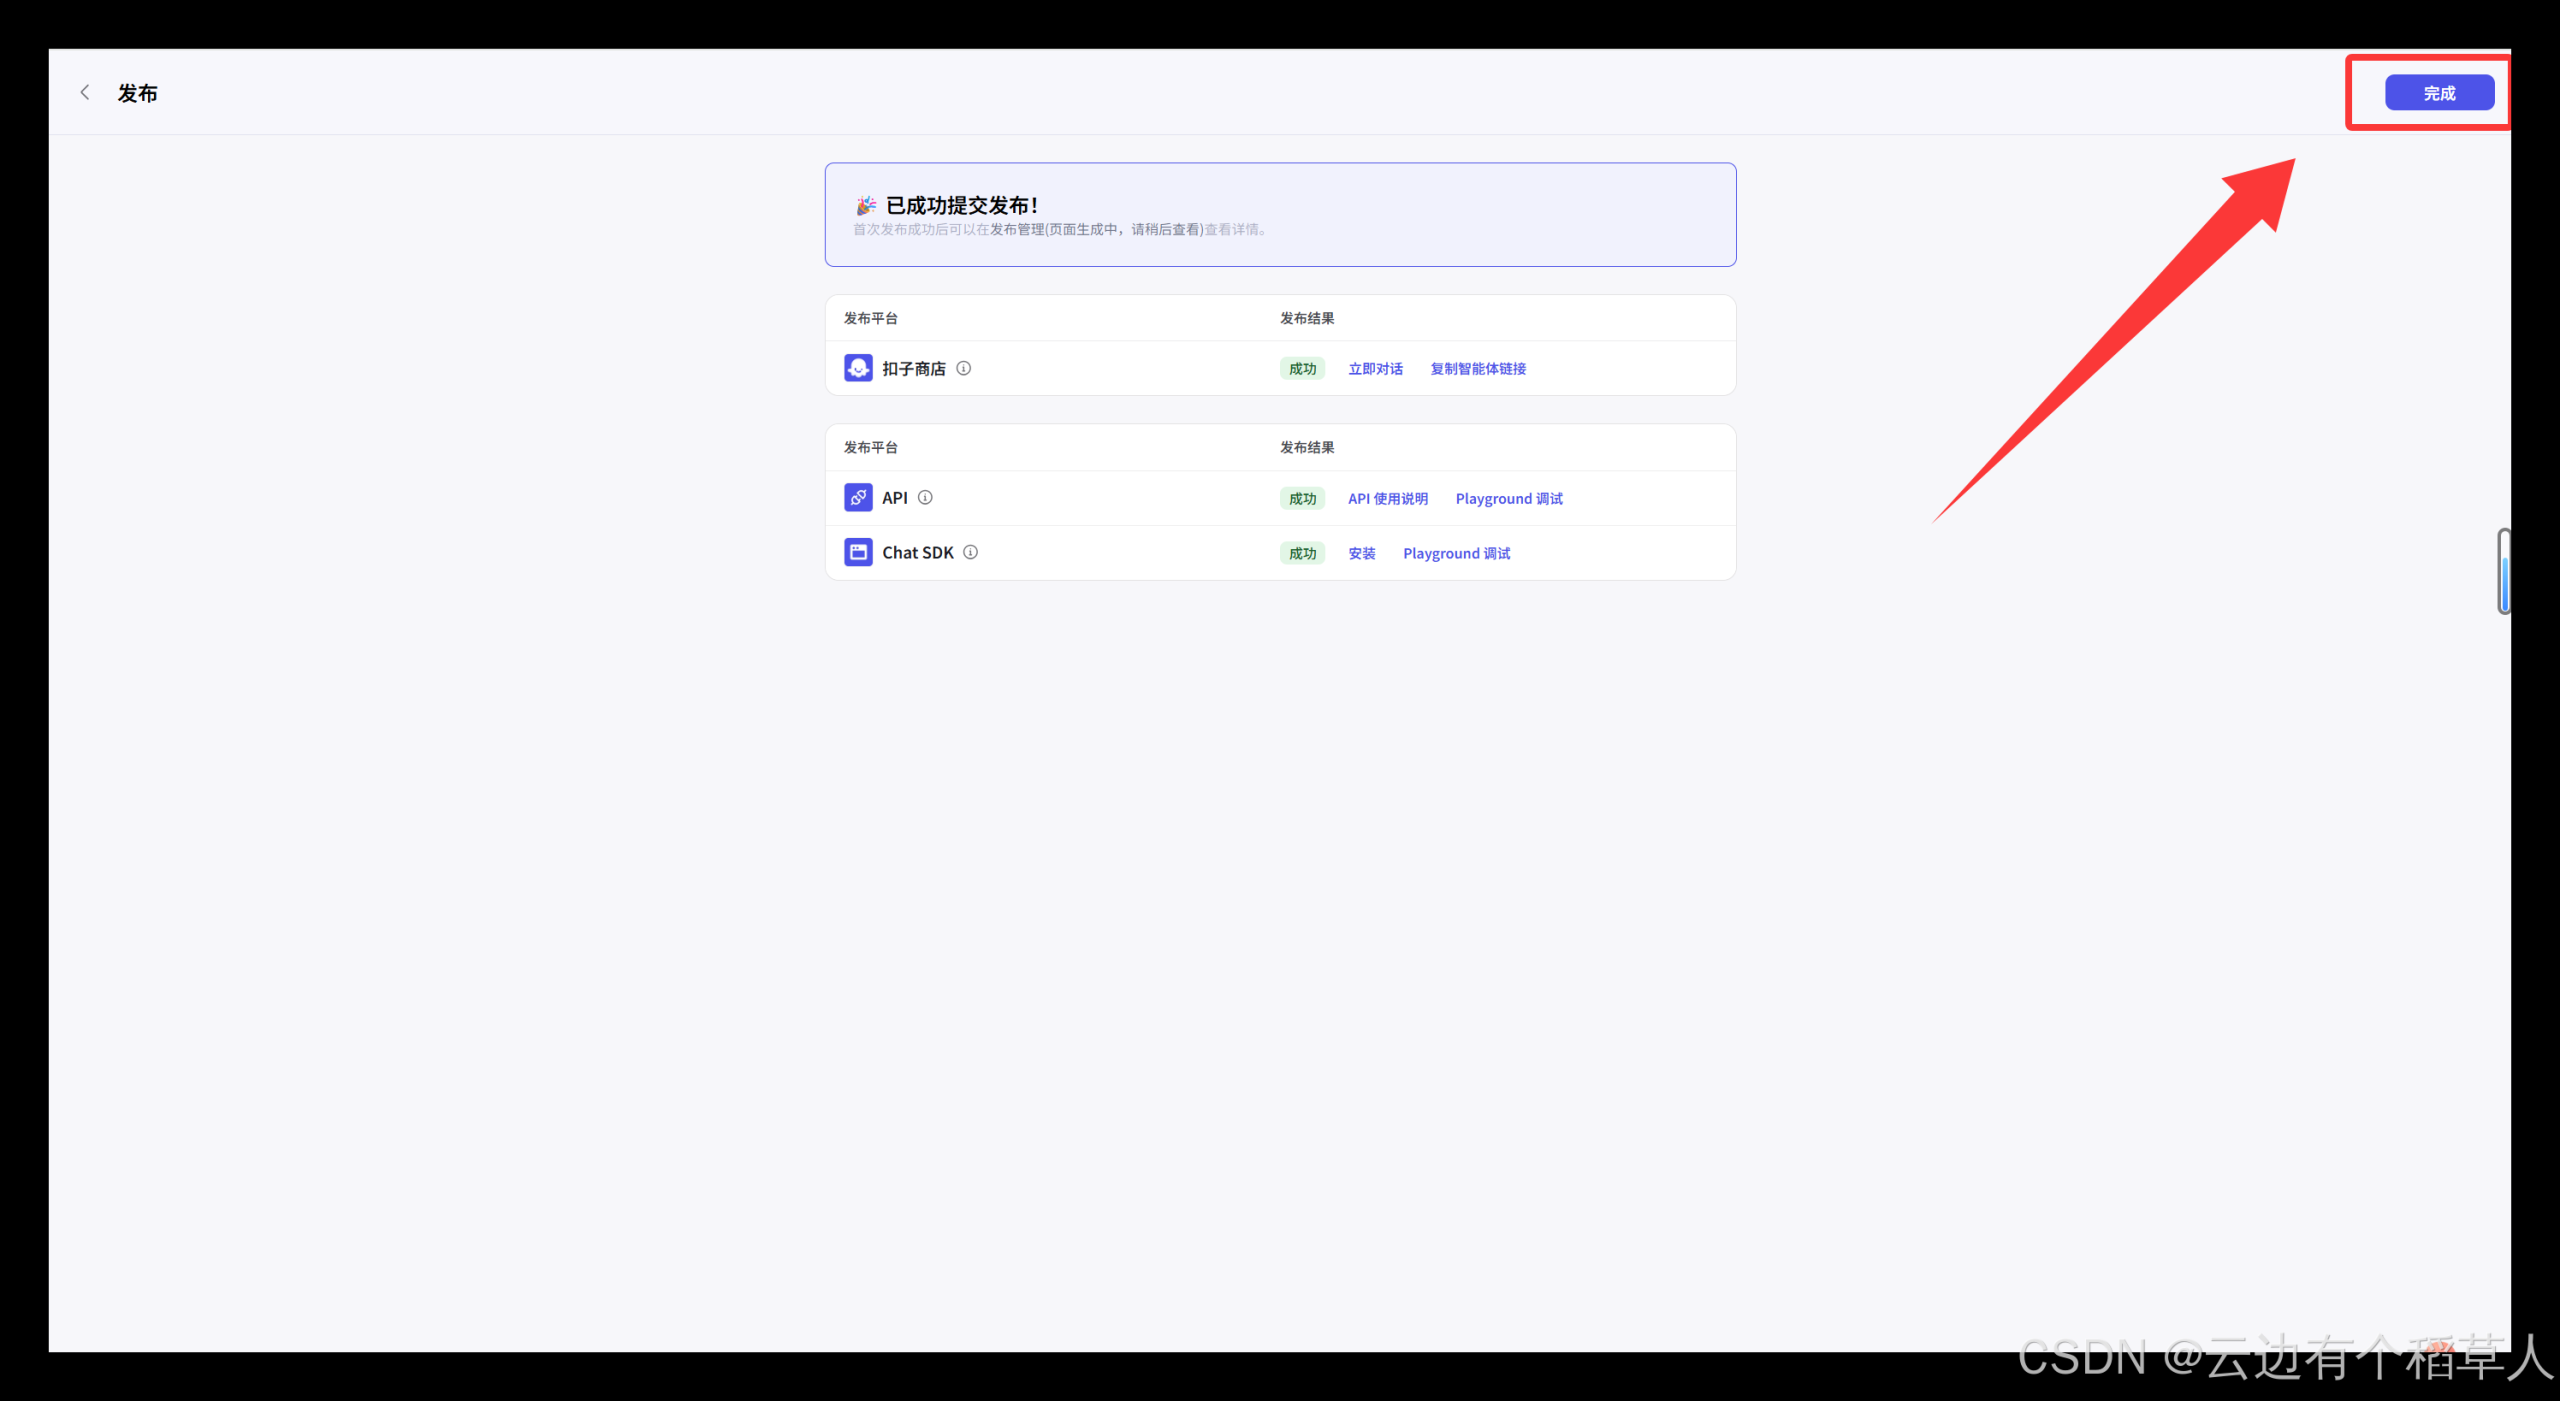Open Playground 调试 in the Chat SDK row
This screenshot has height=1401, width=2560.
pyautogui.click(x=1456, y=554)
